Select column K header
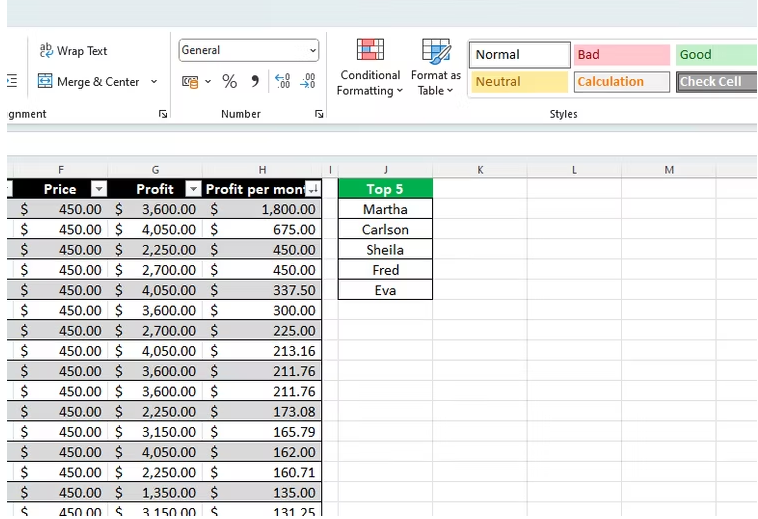This screenshot has width=758, height=519. click(480, 170)
